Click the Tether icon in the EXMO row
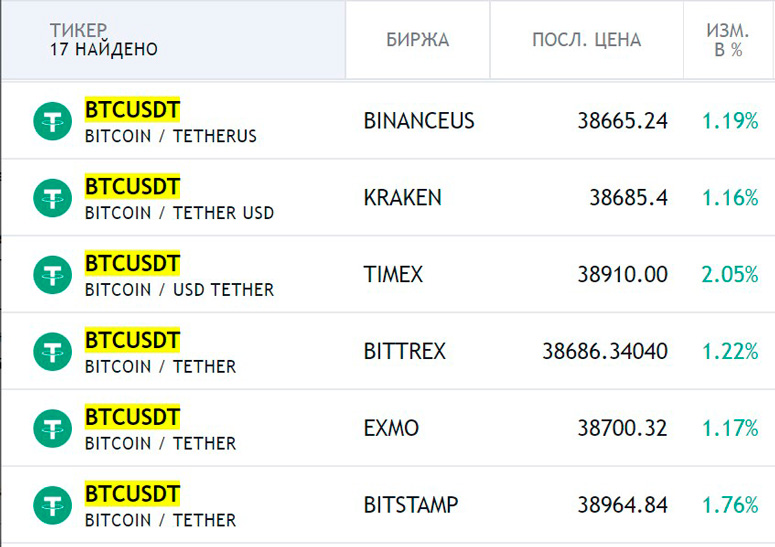775x547 pixels. click(52, 428)
